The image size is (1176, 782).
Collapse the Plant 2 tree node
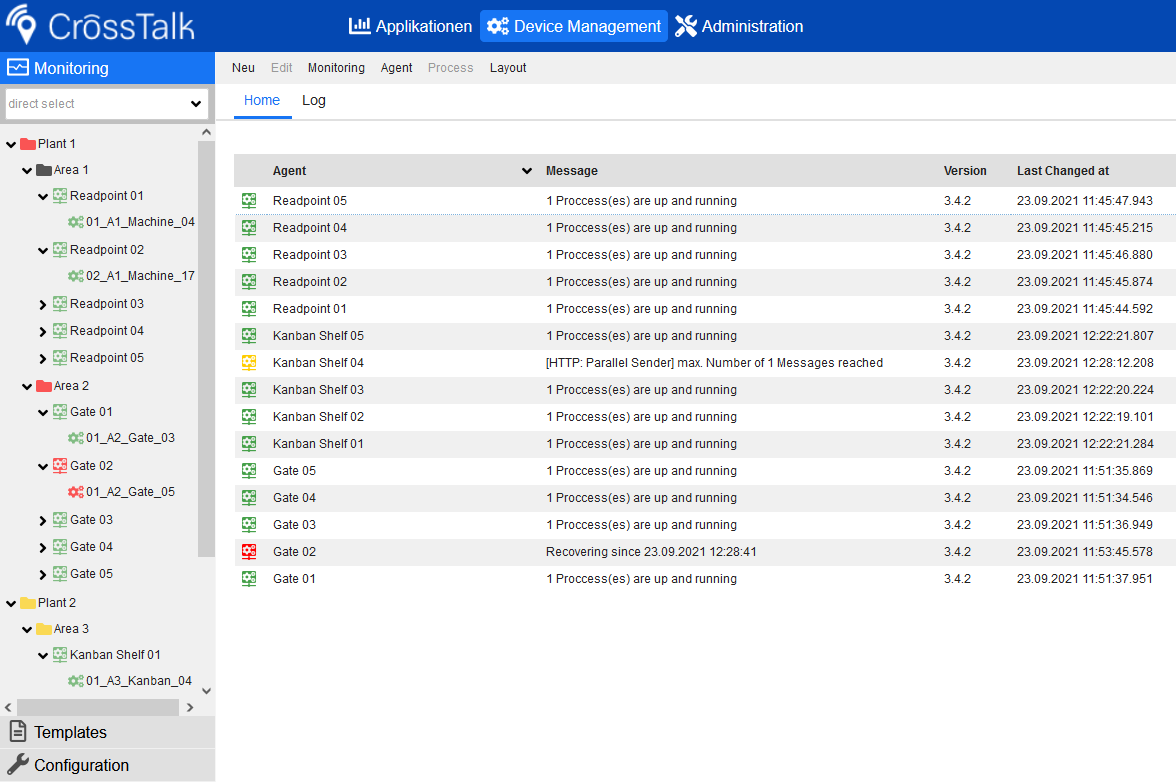pyautogui.click(x=11, y=603)
